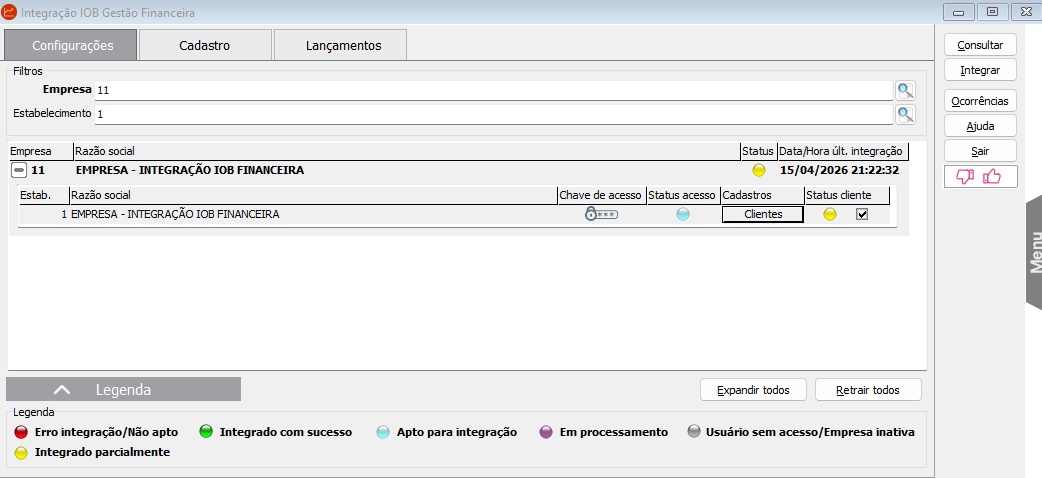
Task: Minimize the Integração IOB window
Action: coord(958,12)
